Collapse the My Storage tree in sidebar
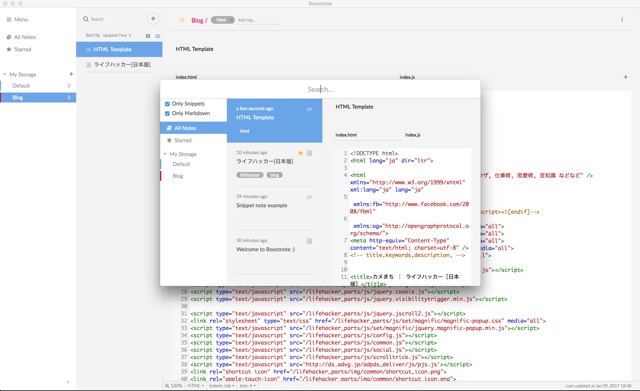The image size is (640, 391). tap(4, 74)
